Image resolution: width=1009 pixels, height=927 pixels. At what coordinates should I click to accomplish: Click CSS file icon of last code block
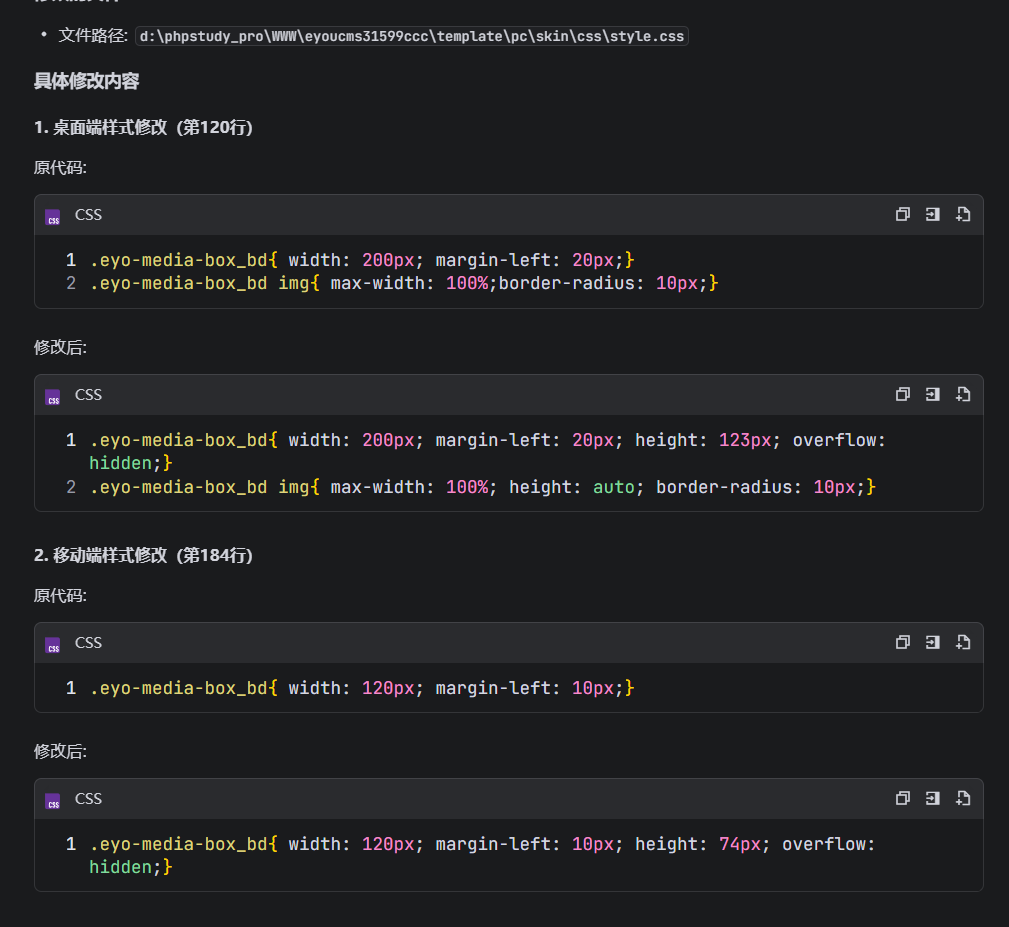pos(53,800)
